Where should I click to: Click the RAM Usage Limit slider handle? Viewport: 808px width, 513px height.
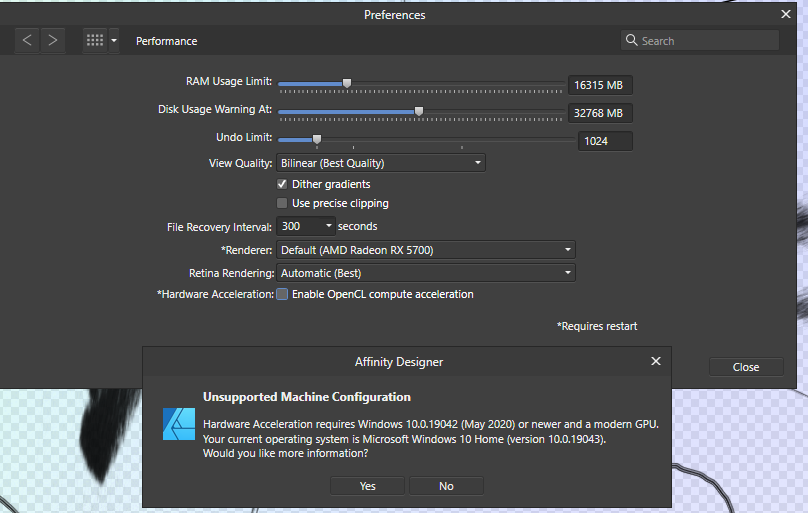pyautogui.click(x=347, y=83)
